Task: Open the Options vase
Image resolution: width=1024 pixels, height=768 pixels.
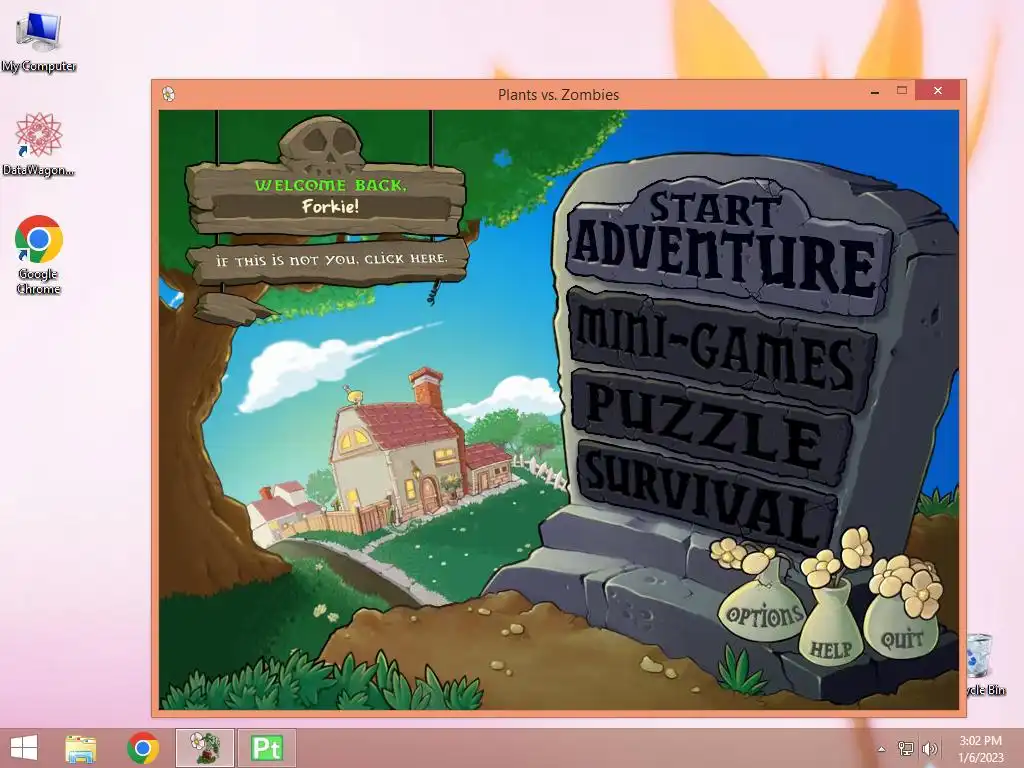Action: click(x=761, y=603)
